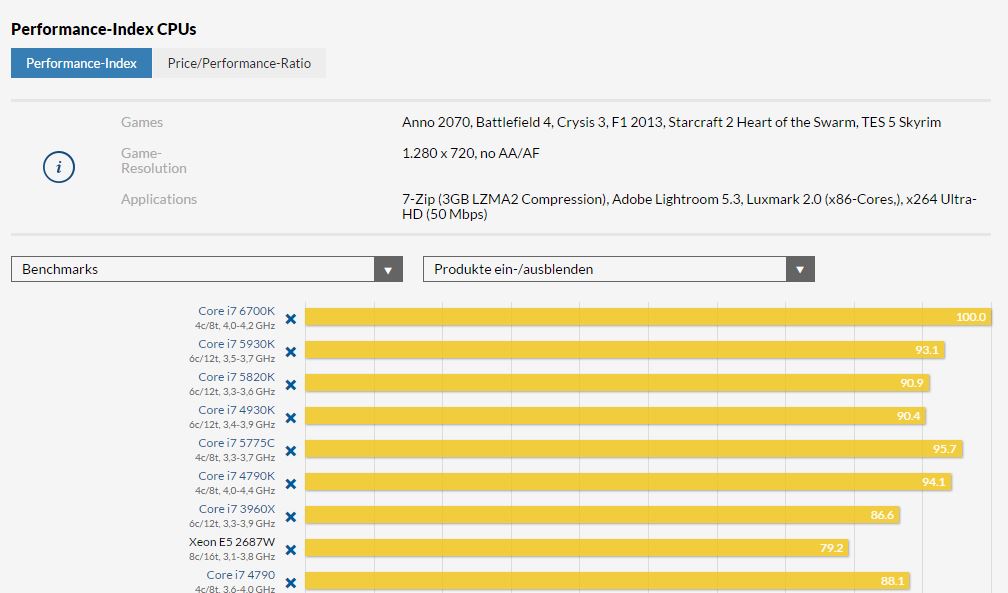Image resolution: width=1008 pixels, height=593 pixels.
Task: Click the Applications label
Action: pyautogui.click(x=159, y=199)
